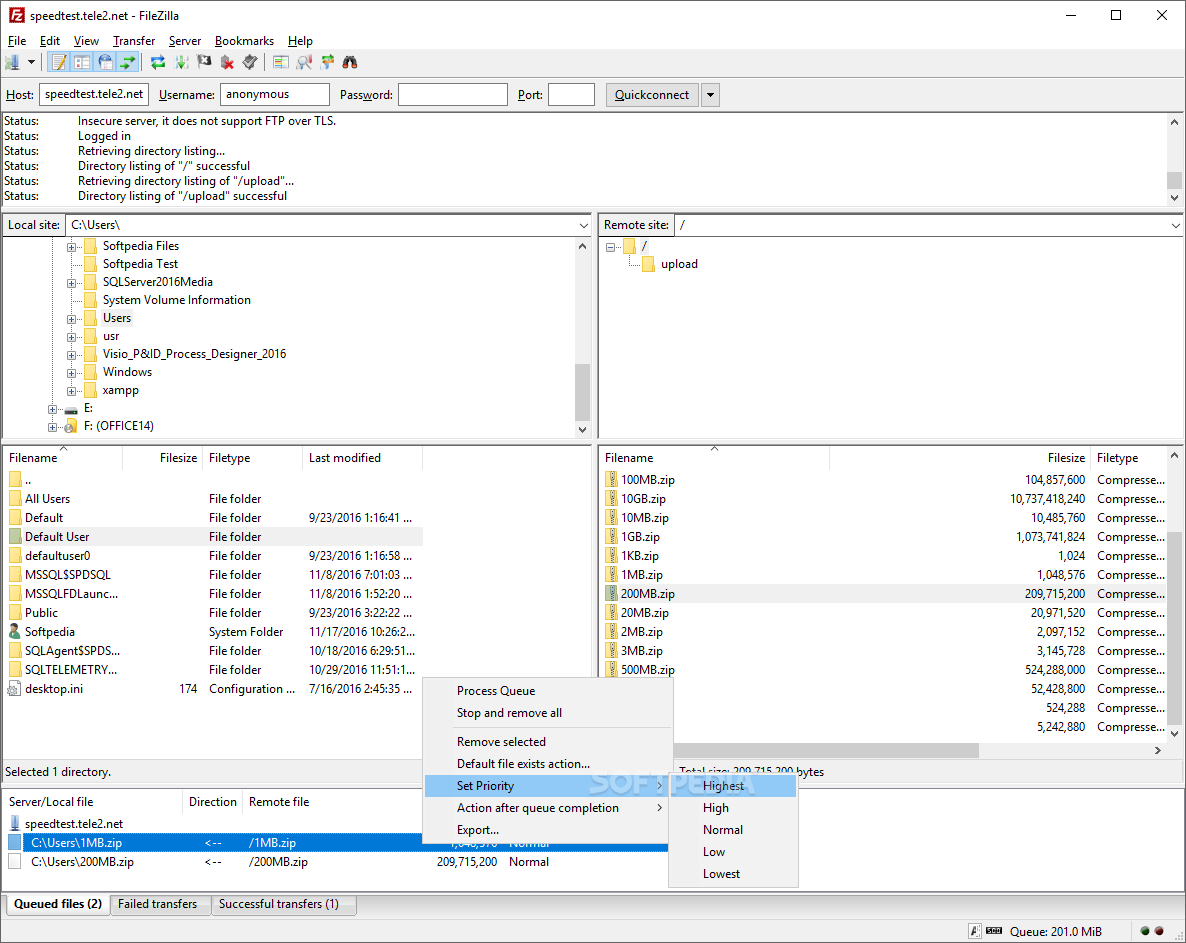1186x943 pixels.
Task: Click the cancel current operation flag icon
Action: (204, 62)
